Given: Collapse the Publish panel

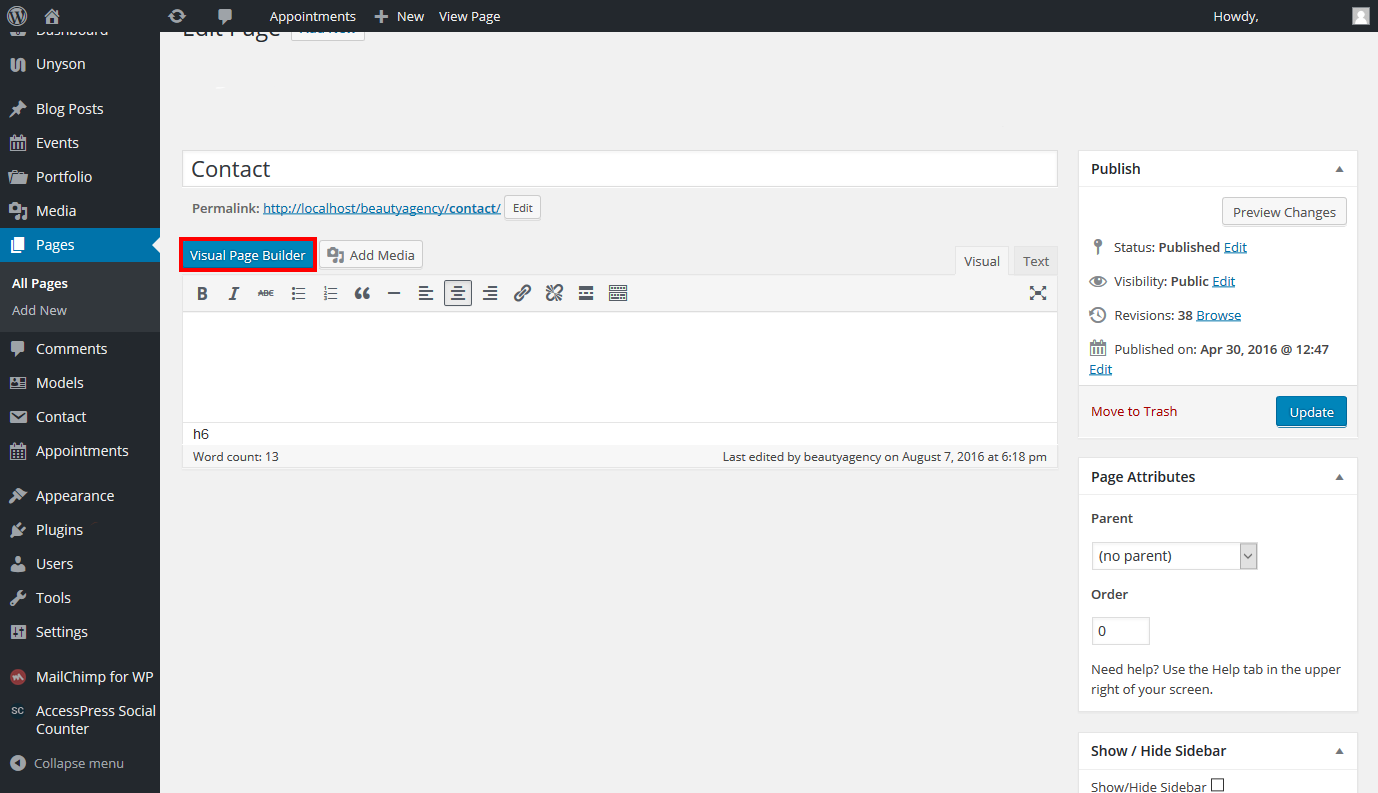Looking at the screenshot, I should tap(1339, 169).
